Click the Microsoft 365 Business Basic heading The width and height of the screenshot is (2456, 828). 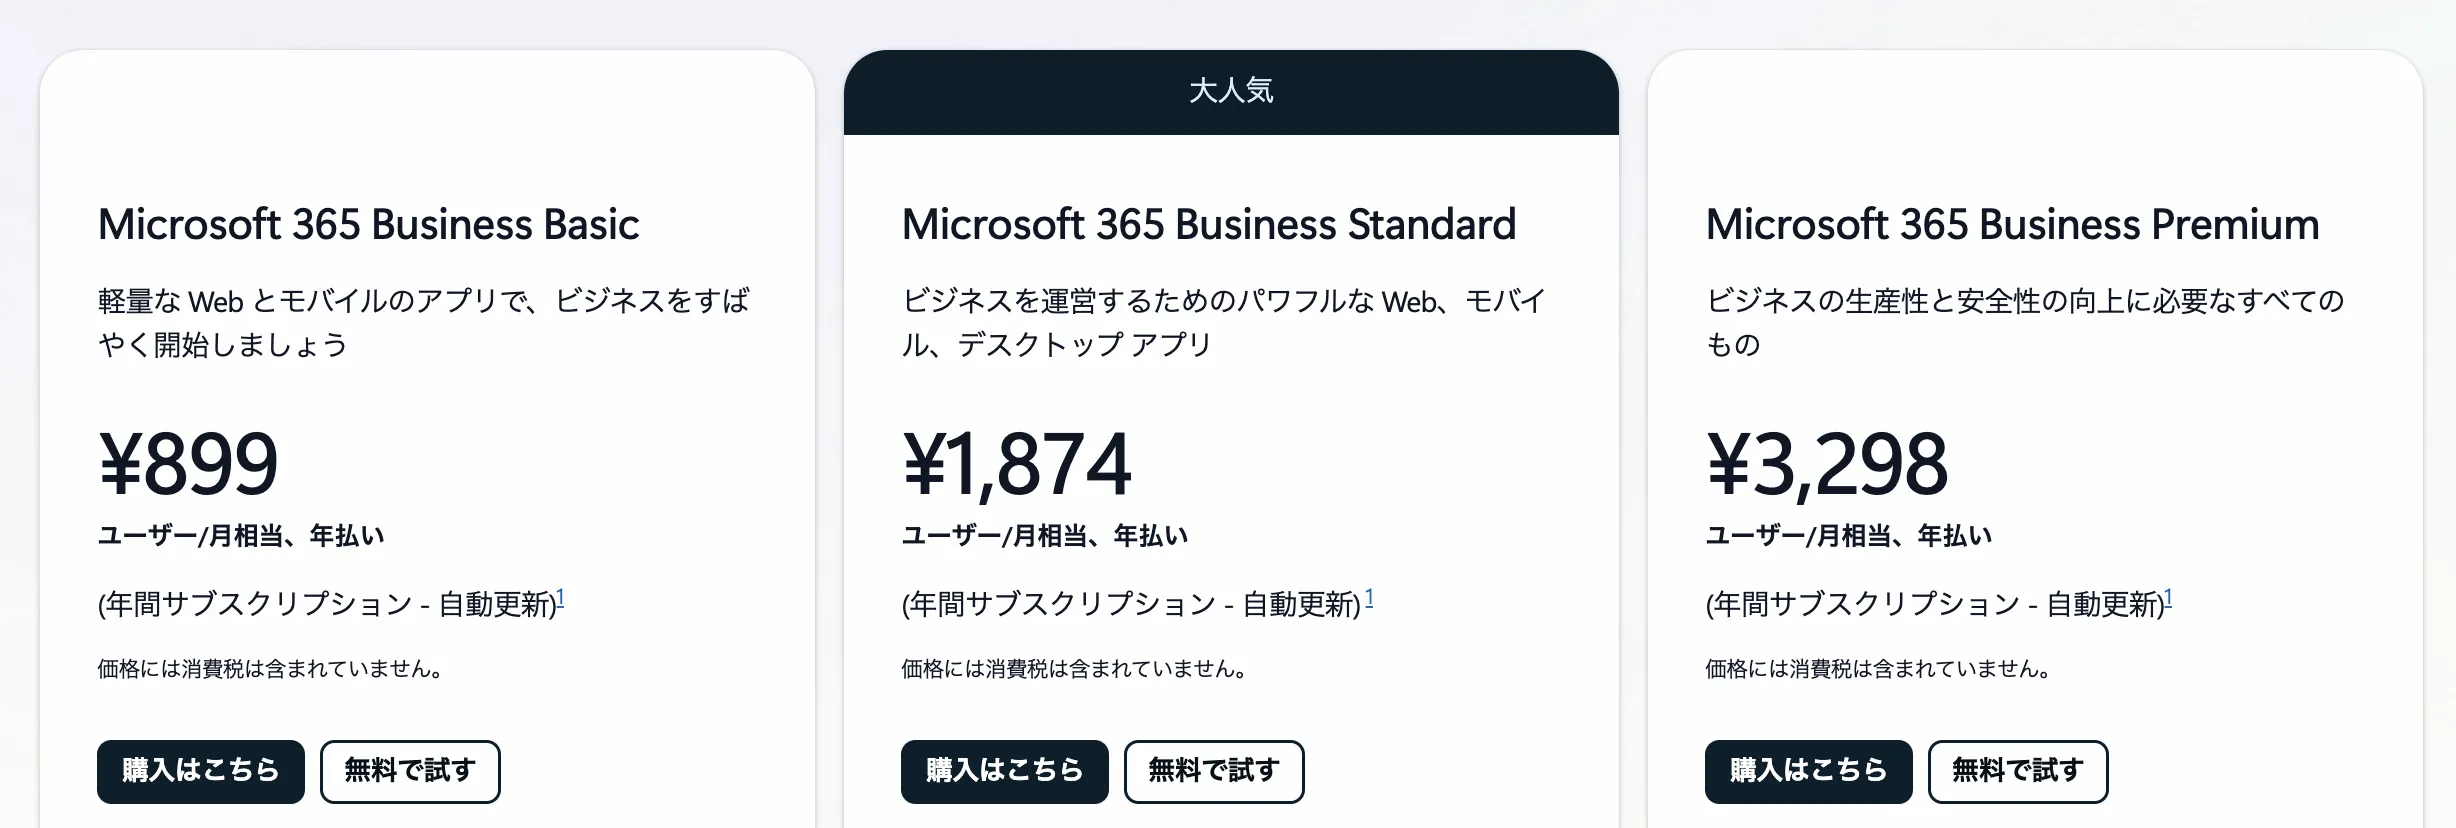point(370,224)
